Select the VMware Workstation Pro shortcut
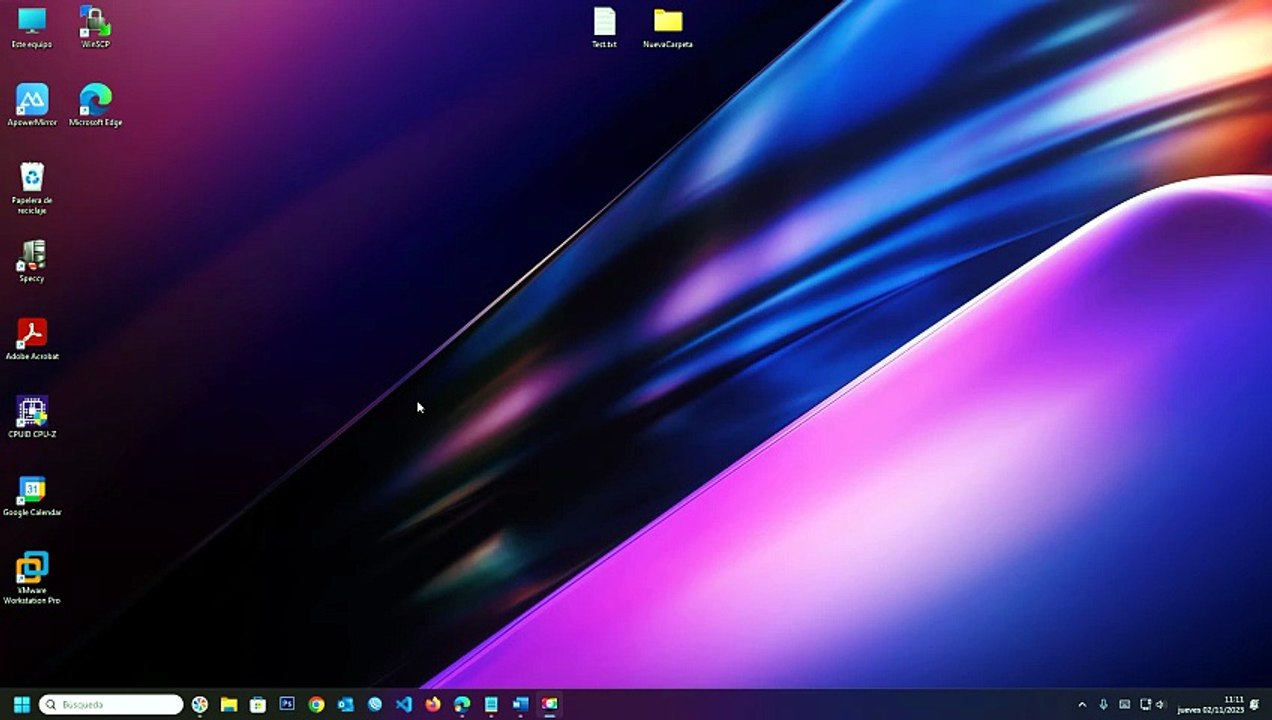This screenshot has height=720, width=1272. point(32,578)
